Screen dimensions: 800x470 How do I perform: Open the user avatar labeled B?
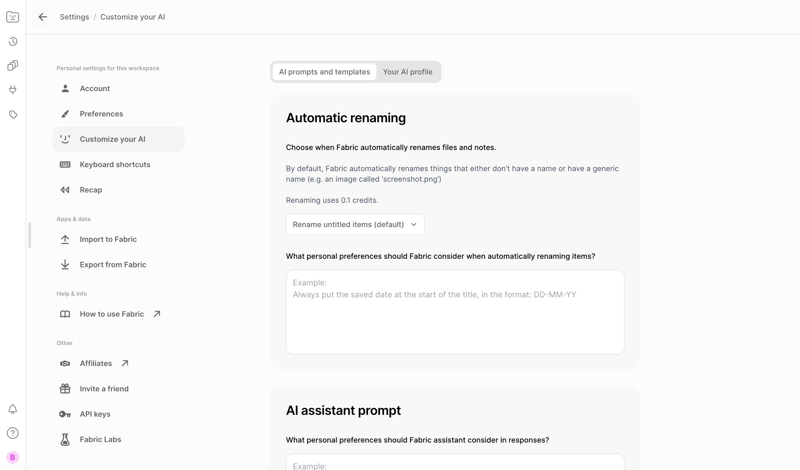pyautogui.click(x=13, y=457)
